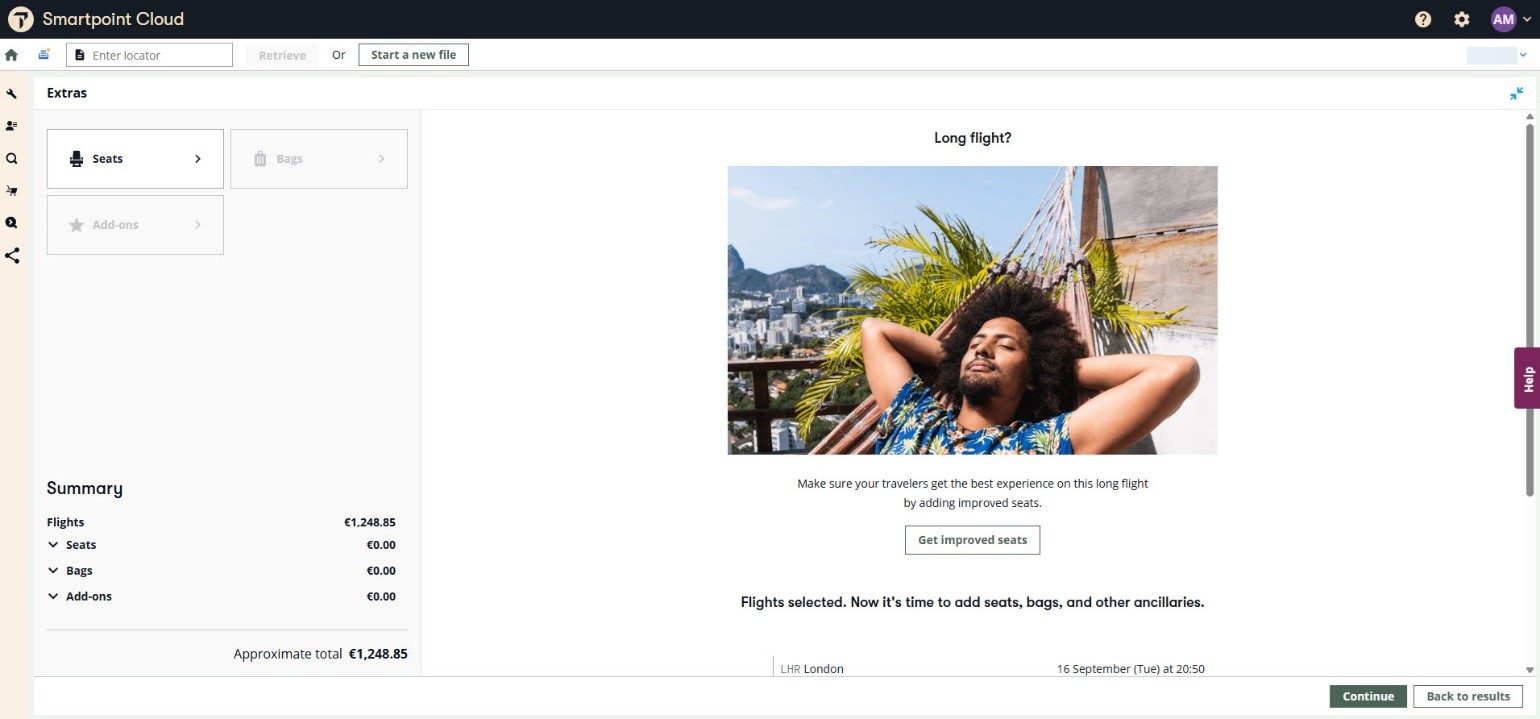The width and height of the screenshot is (1540, 719).
Task: Click the Flights label in Summary
Action: coord(66,522)
